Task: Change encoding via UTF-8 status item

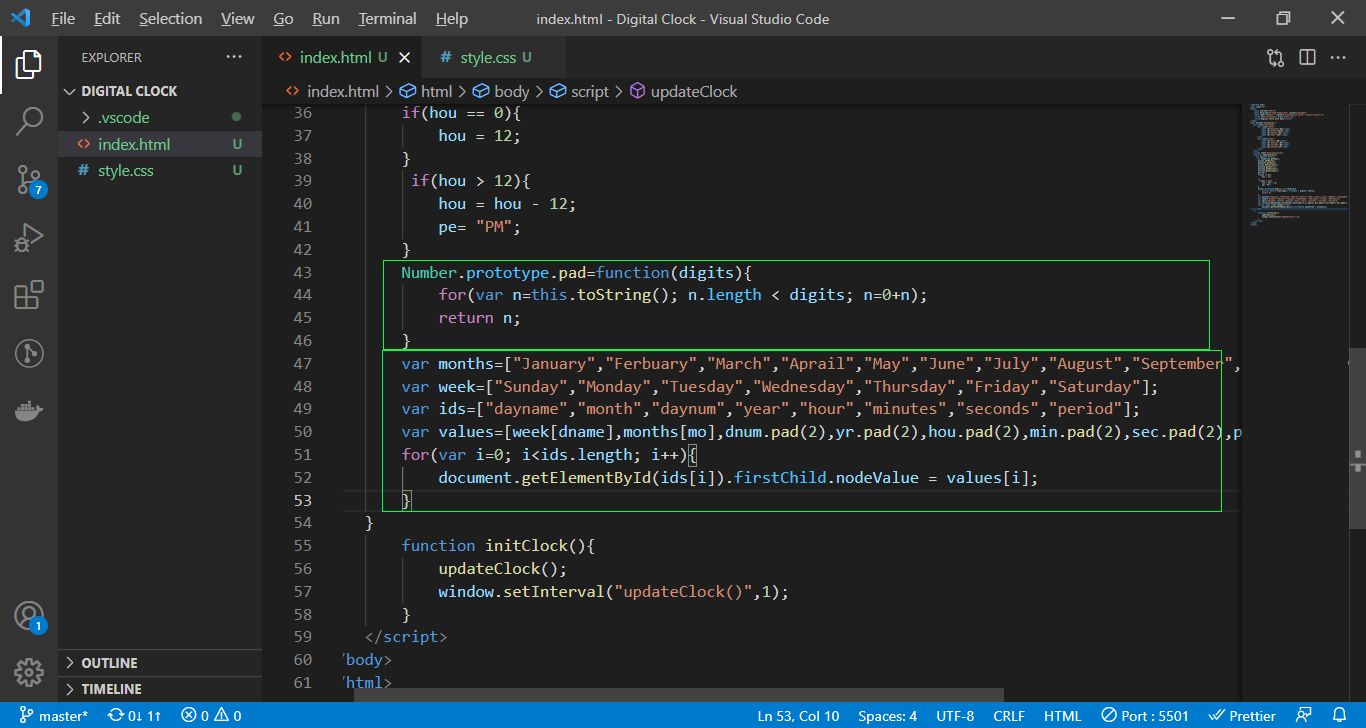Action: [x=955, y=715]
